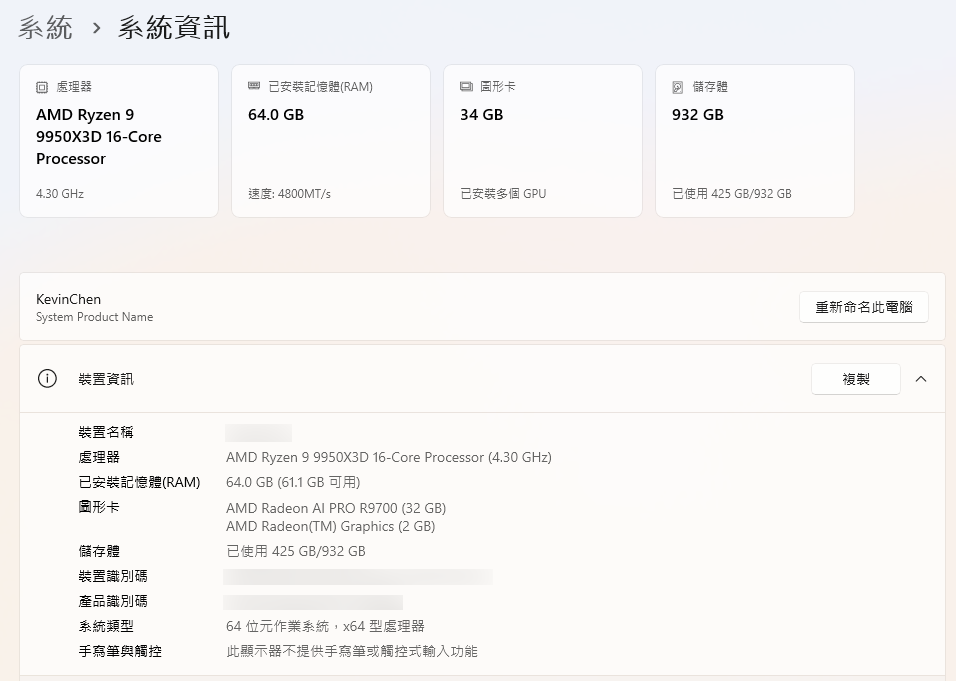Click the 已安裝記憶體(RAM) card header label
Viewport: 956px width, 681px height.
pyautogui.click(x=321, y=87)
